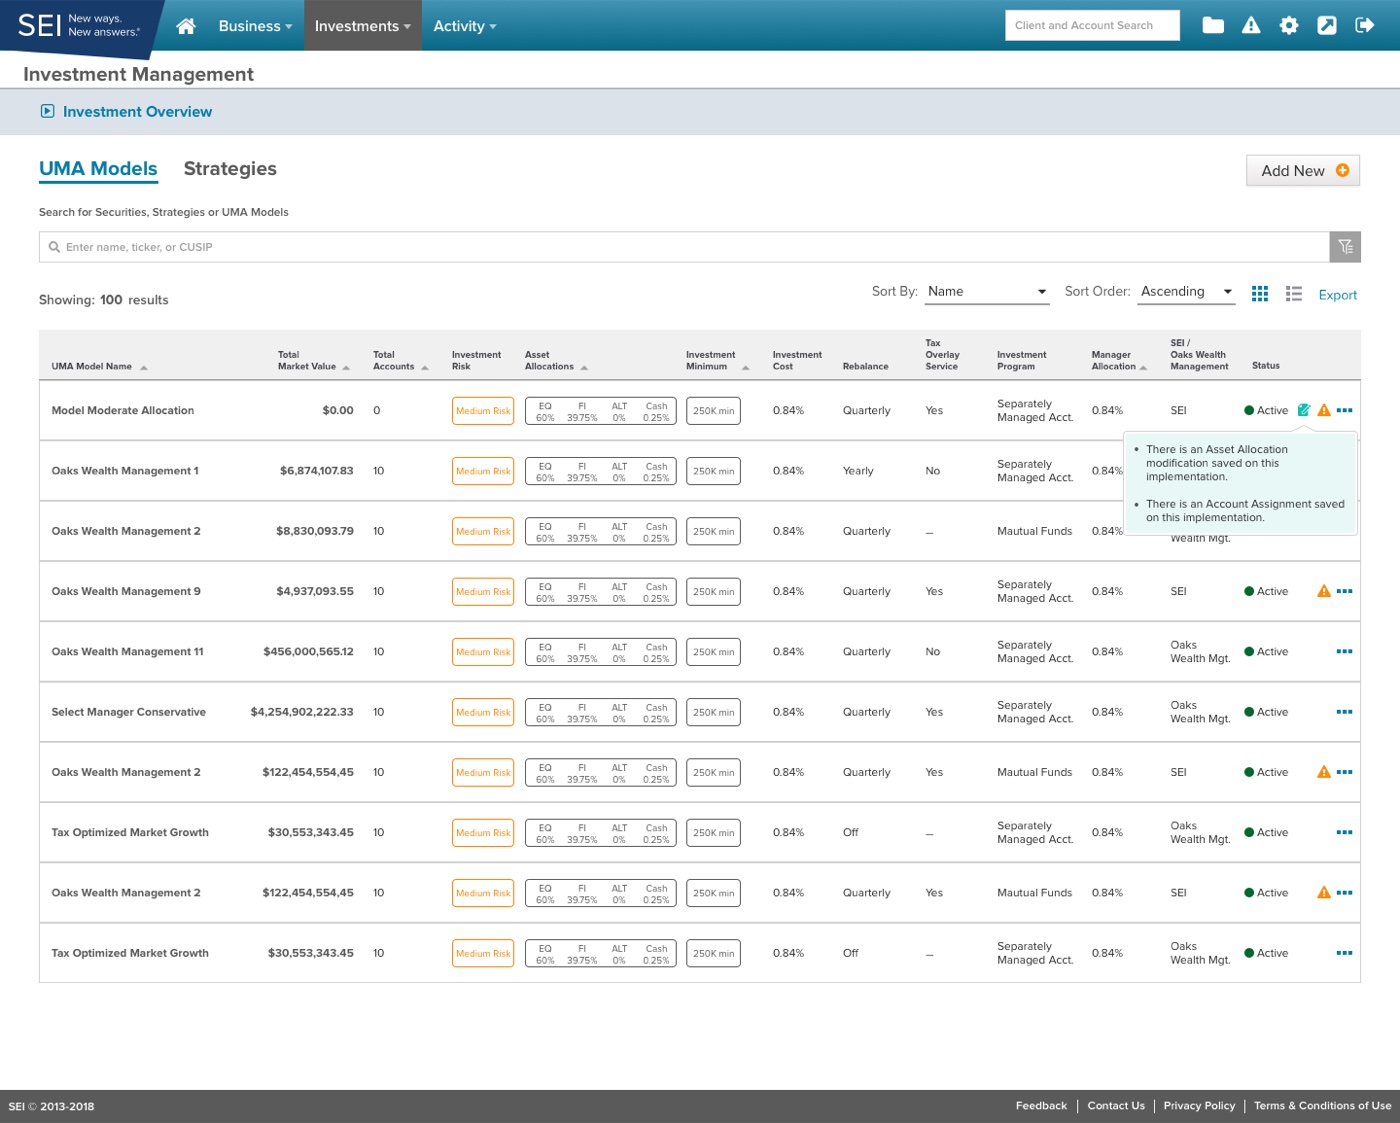Open the Privacy Policy footer link
Screen dimensions: 1400x1123
coord(1199,1106)
